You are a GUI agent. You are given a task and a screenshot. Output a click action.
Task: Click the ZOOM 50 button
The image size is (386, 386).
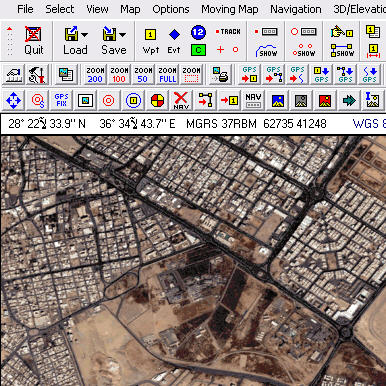coord(143,75)
